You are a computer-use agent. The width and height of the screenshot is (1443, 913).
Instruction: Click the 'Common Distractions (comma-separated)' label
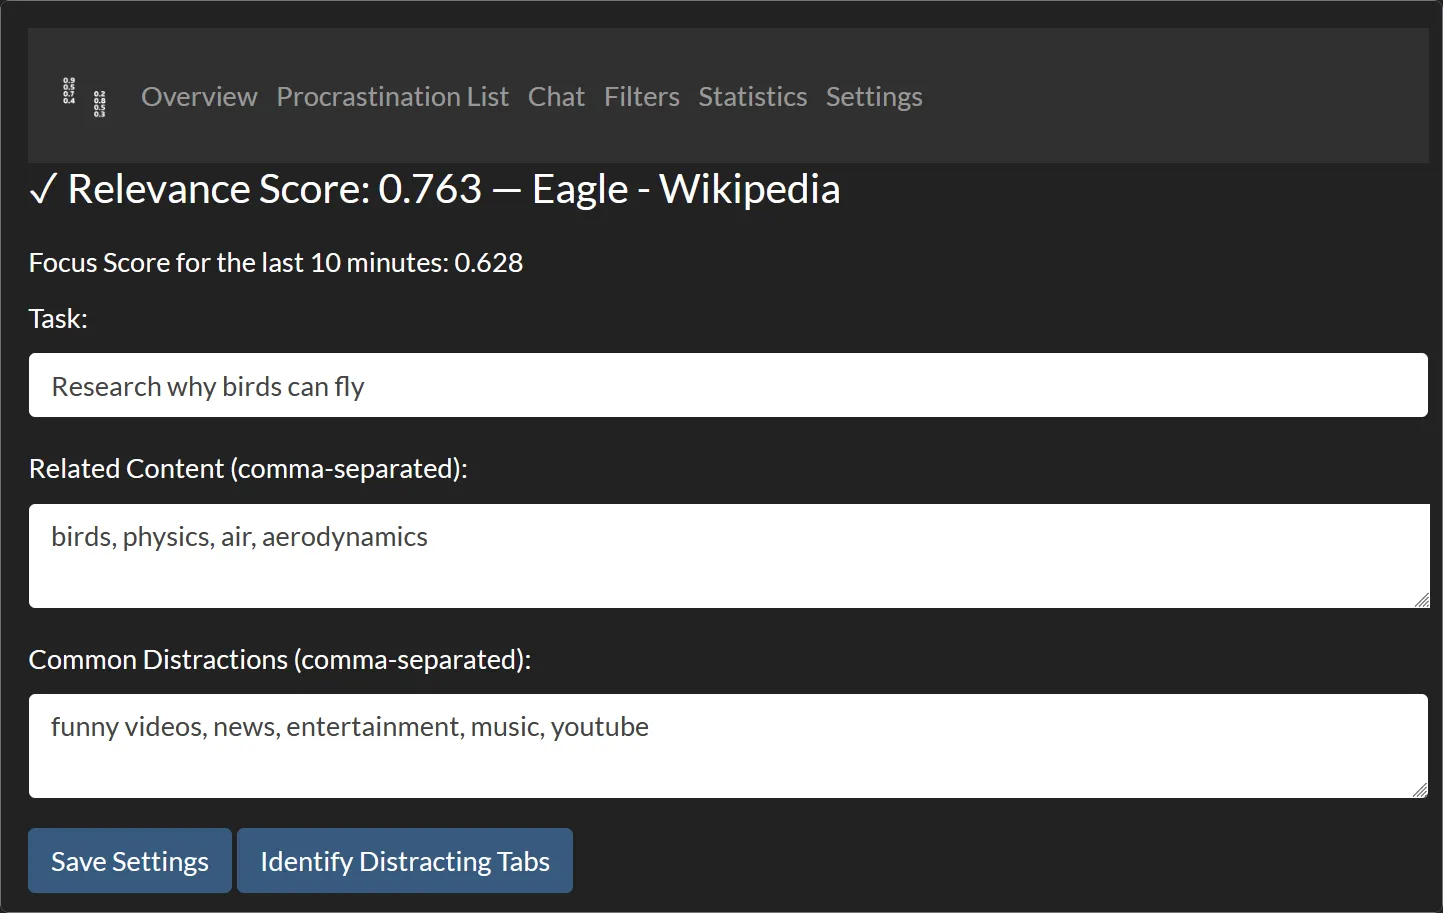[280, 660]
